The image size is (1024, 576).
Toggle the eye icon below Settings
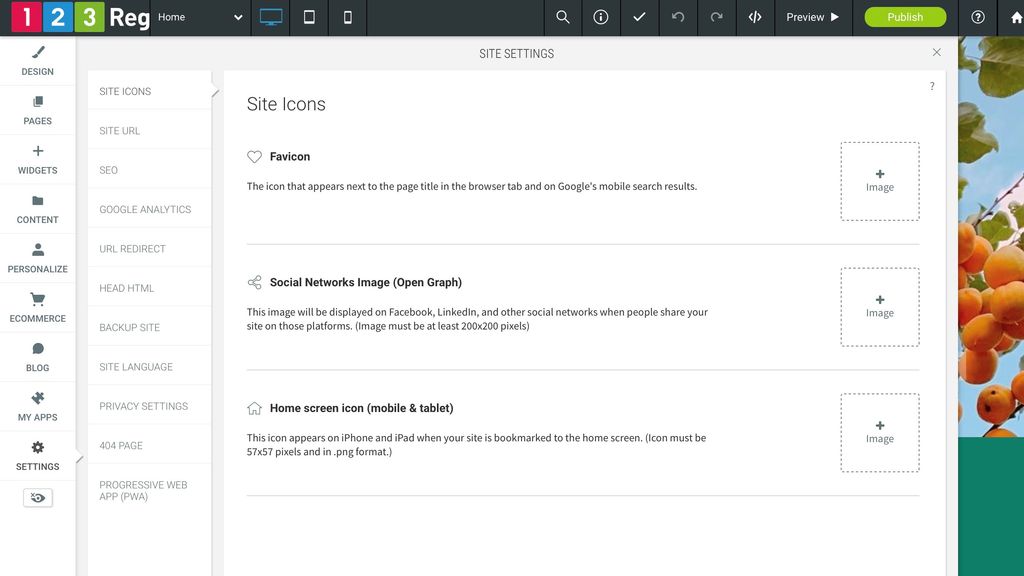point(37,497)
